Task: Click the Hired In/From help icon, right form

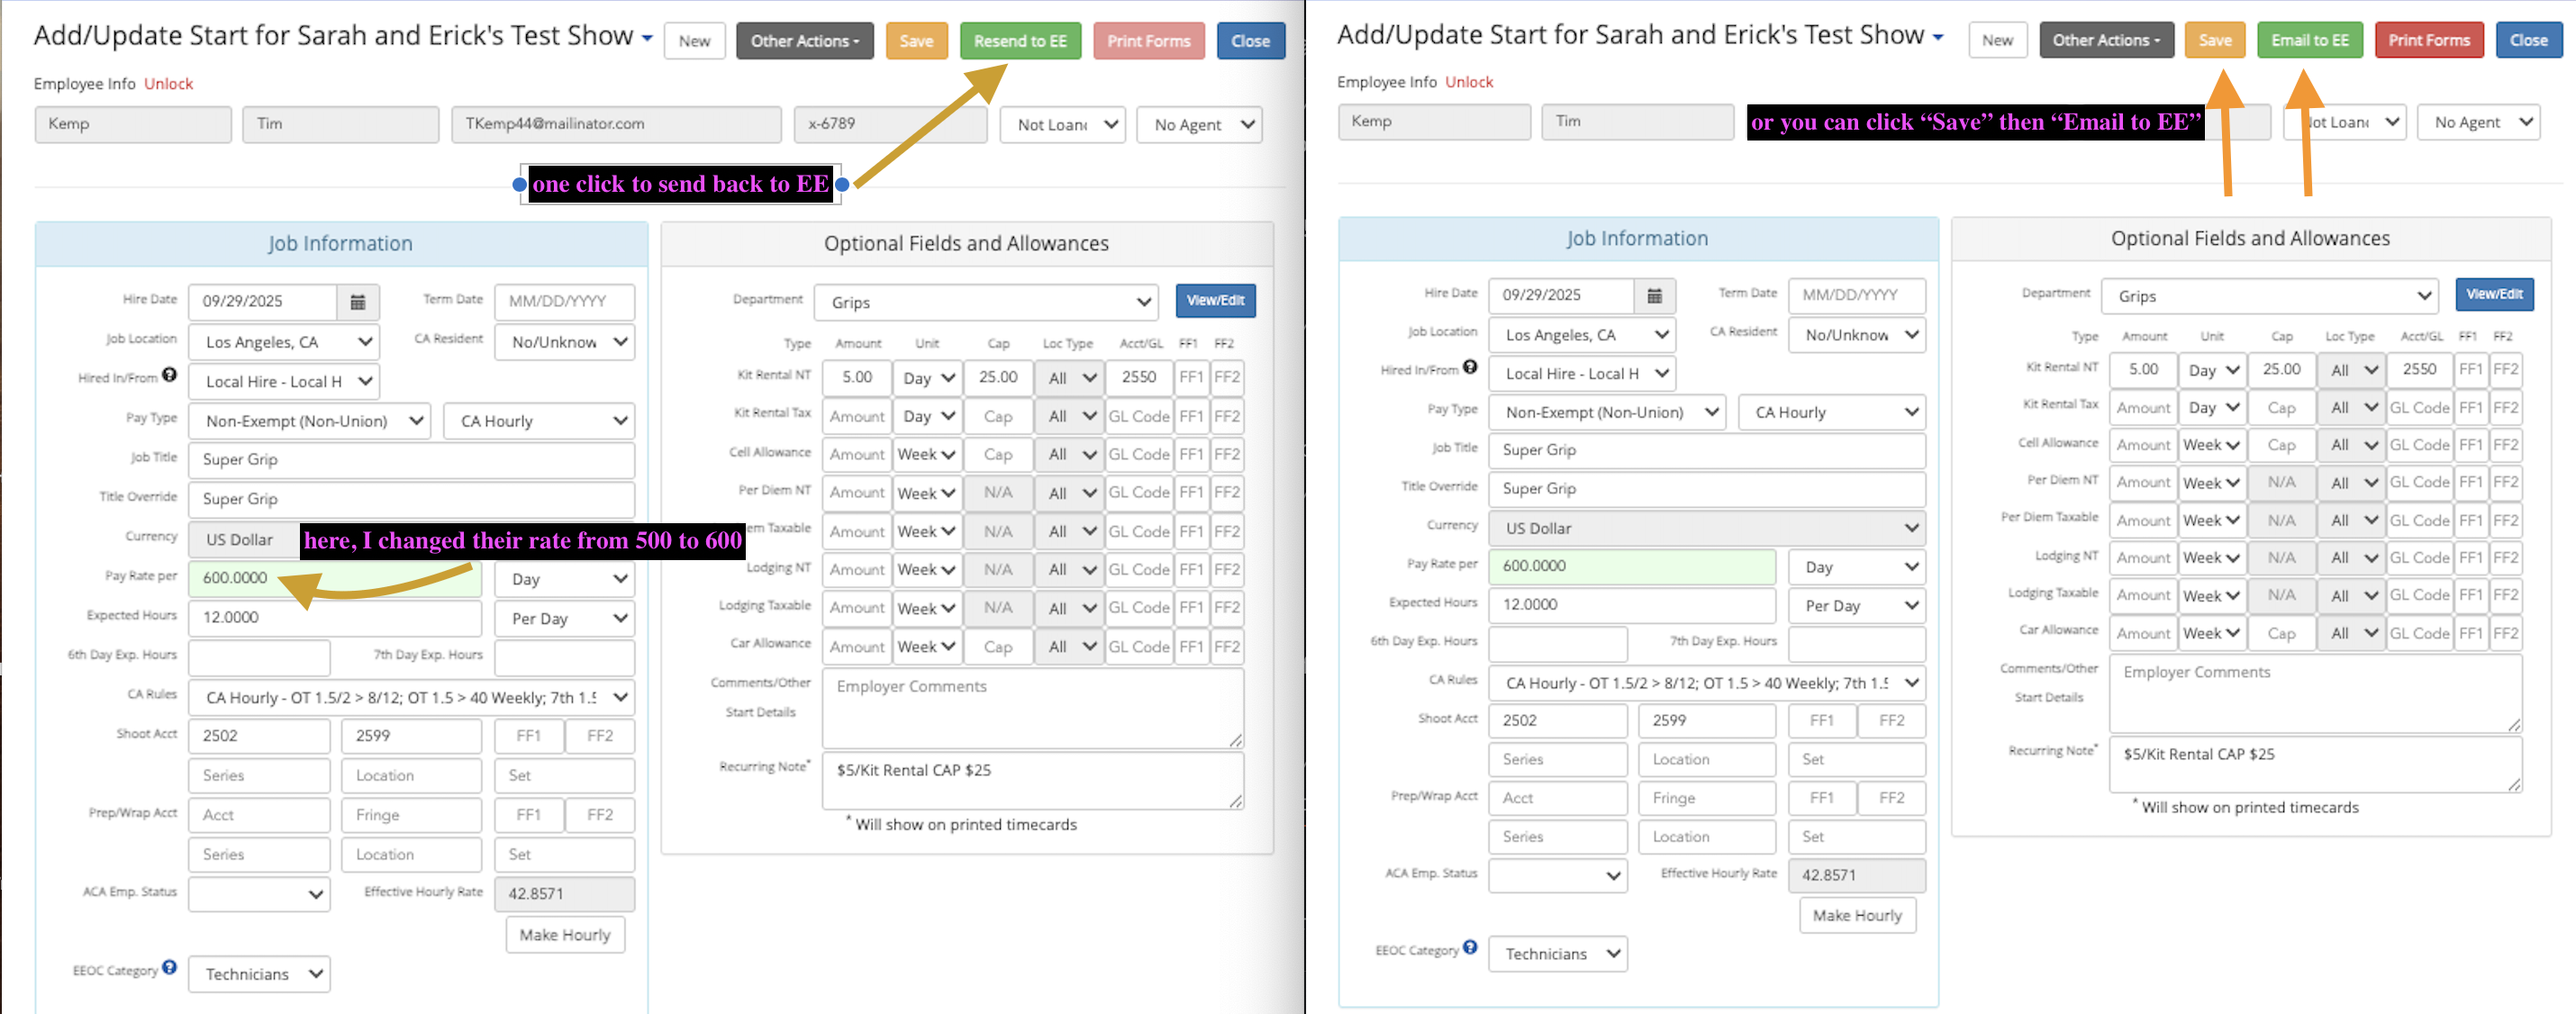Action: [1470, 367]
